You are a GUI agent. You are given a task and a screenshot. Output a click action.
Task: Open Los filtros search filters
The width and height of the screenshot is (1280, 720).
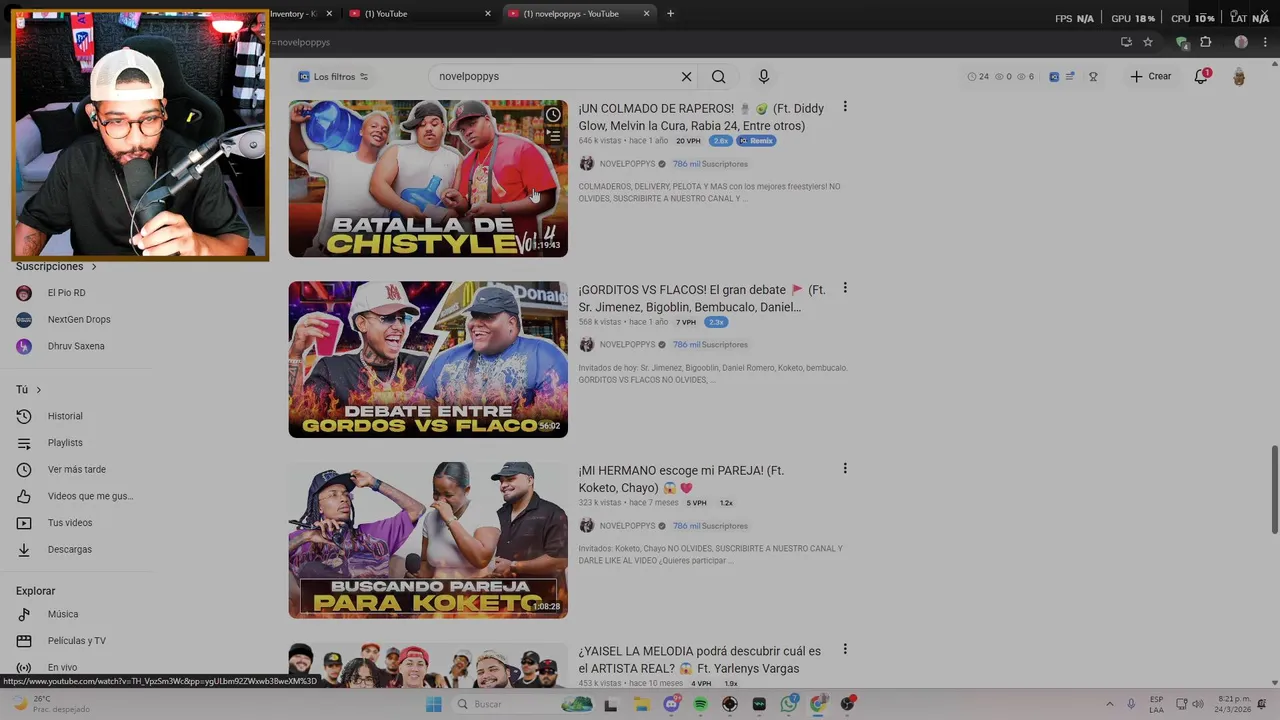[333, 77]
